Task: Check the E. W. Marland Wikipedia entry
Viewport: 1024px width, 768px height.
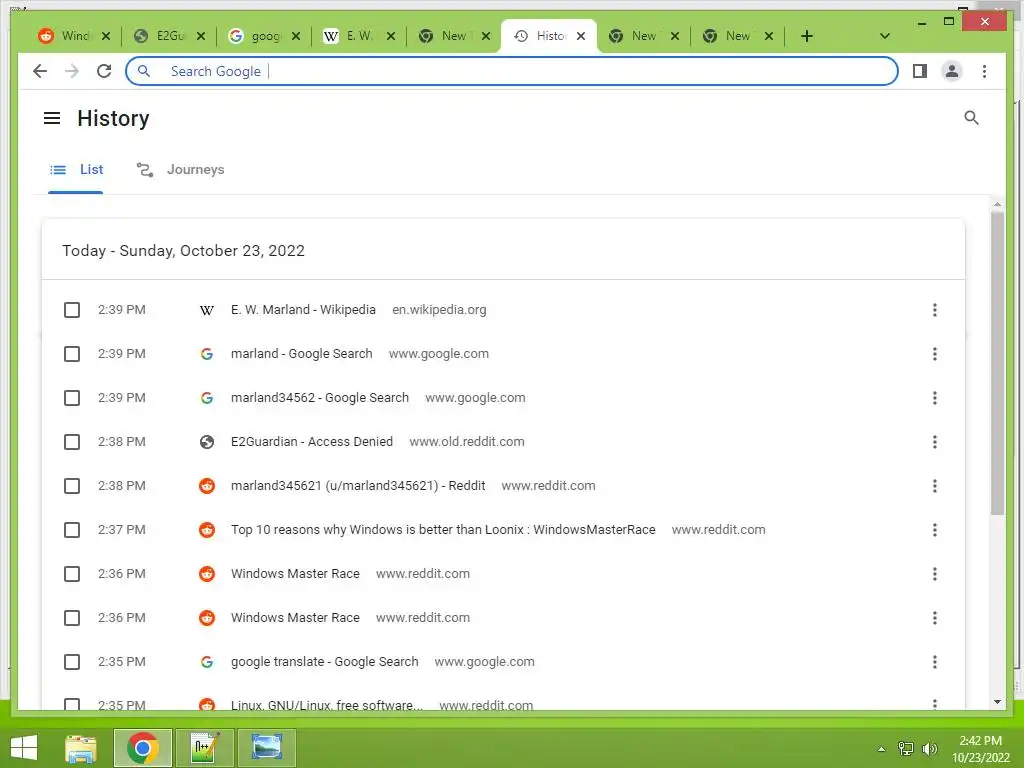Action: (x=72, y=310)
